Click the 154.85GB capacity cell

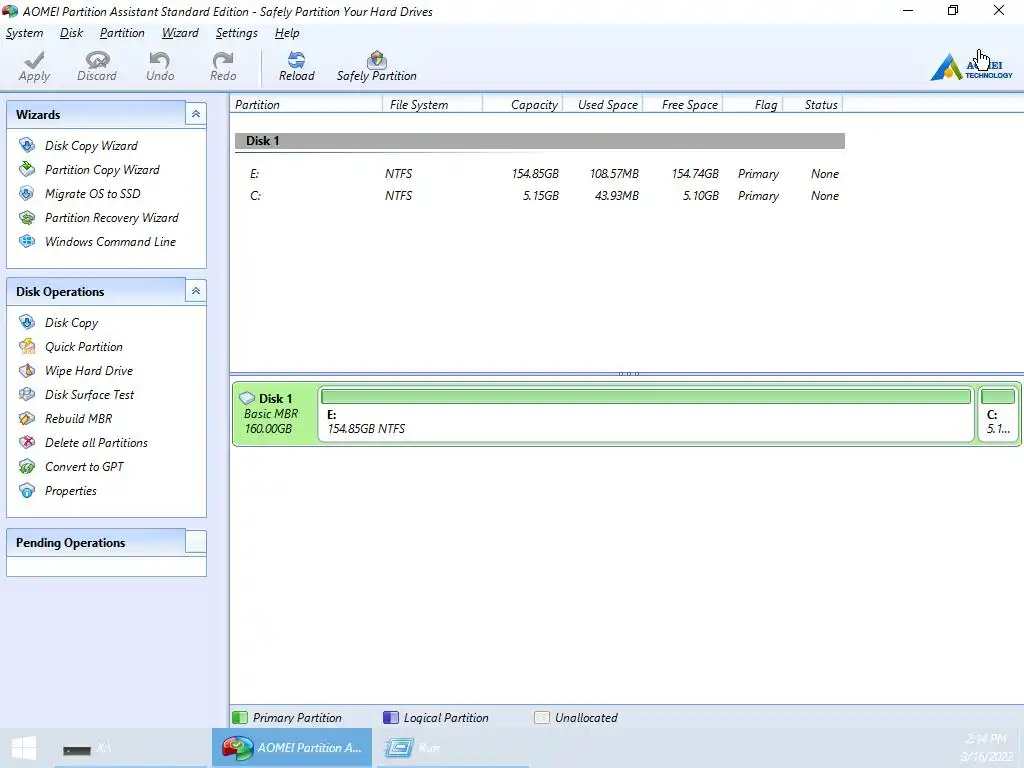535,174
